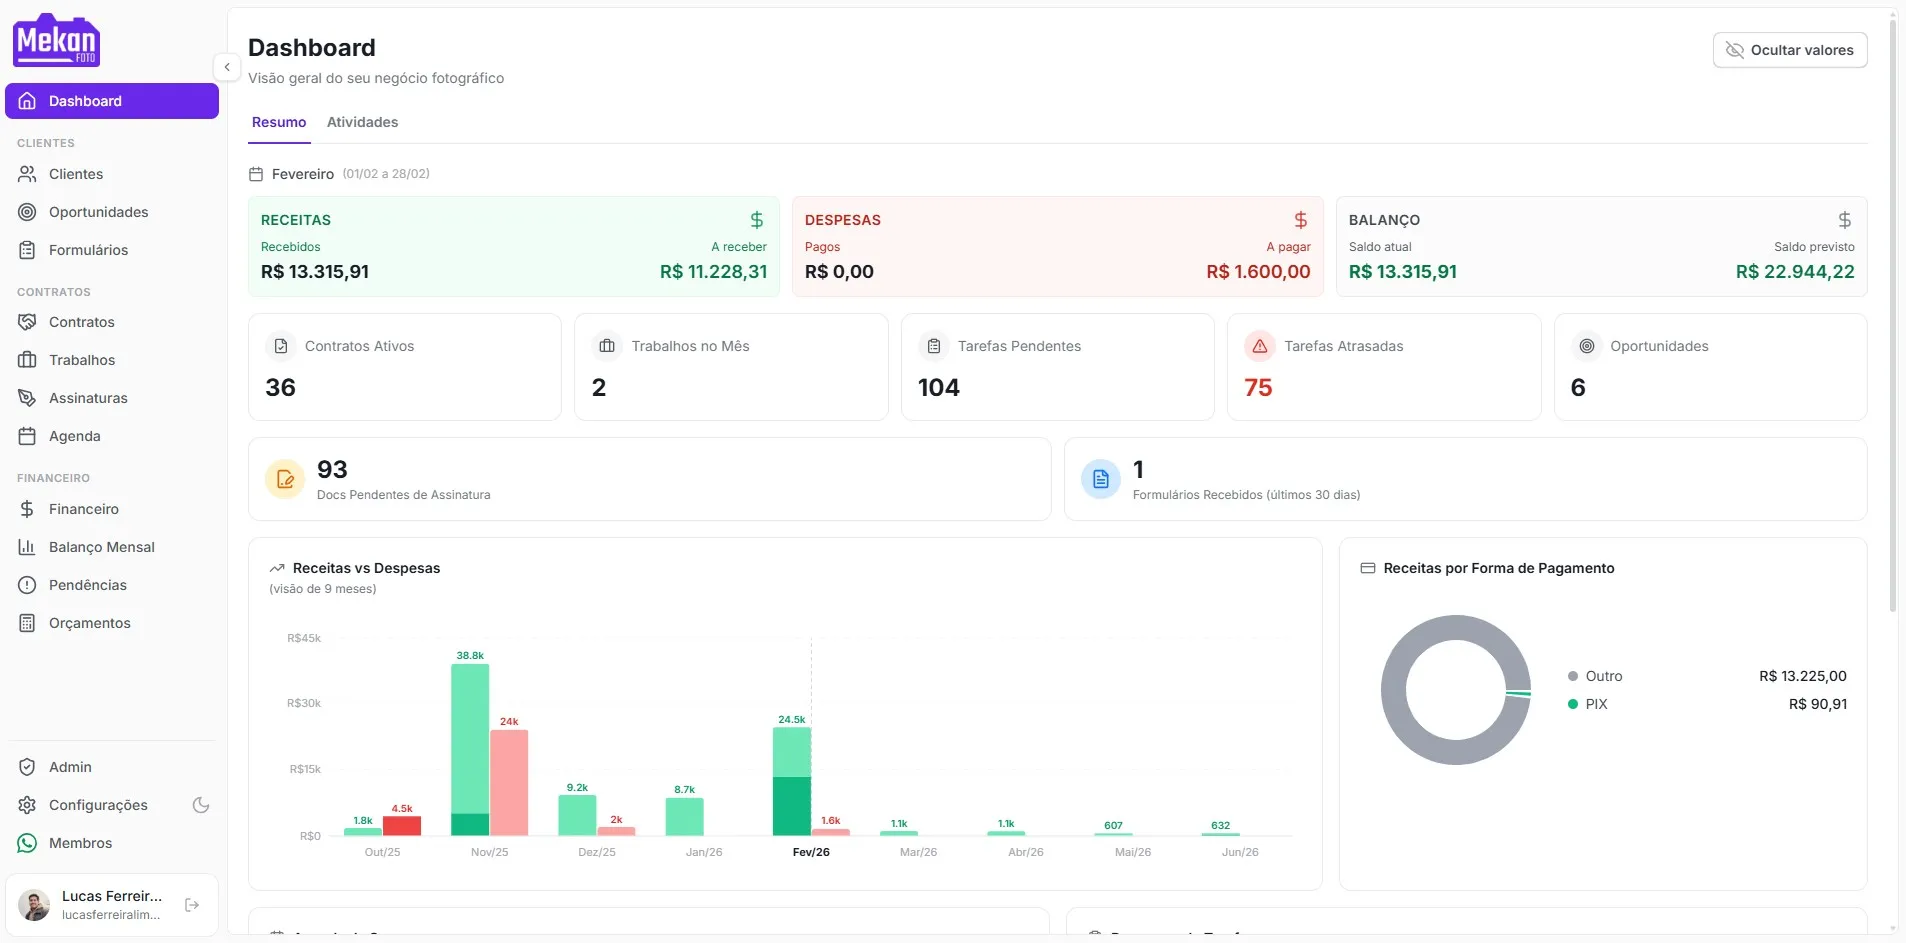
Task: Open Contratos using the handshake icon
Action: coord(27,321)
